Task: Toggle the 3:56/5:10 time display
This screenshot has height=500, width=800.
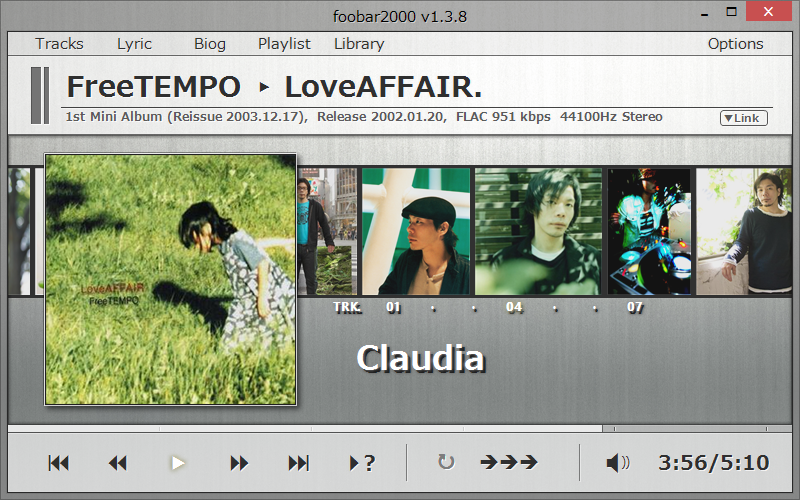Action: point(713,463)
